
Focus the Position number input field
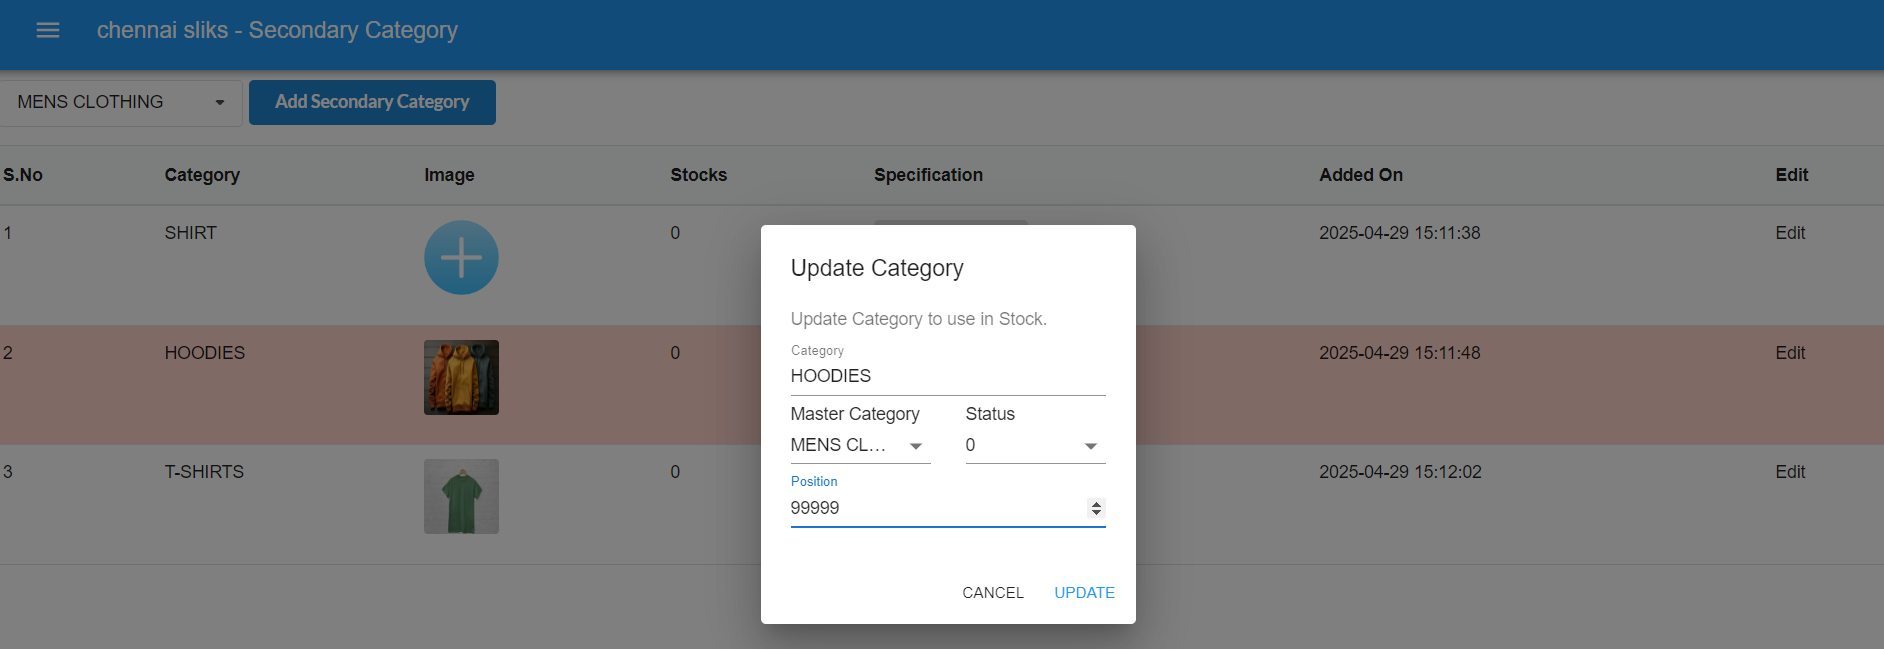coord(935,508)
